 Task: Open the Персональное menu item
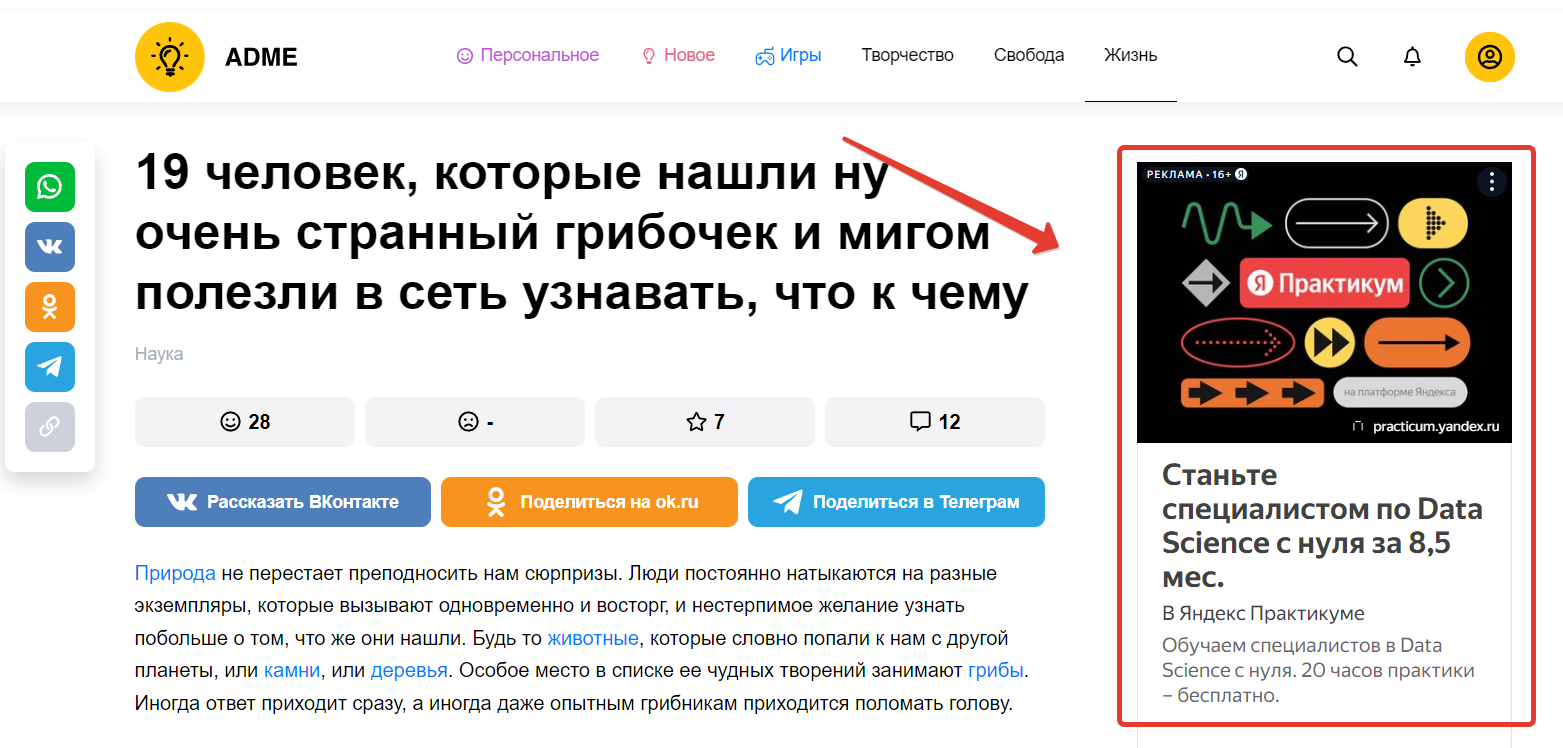[527, 56]
